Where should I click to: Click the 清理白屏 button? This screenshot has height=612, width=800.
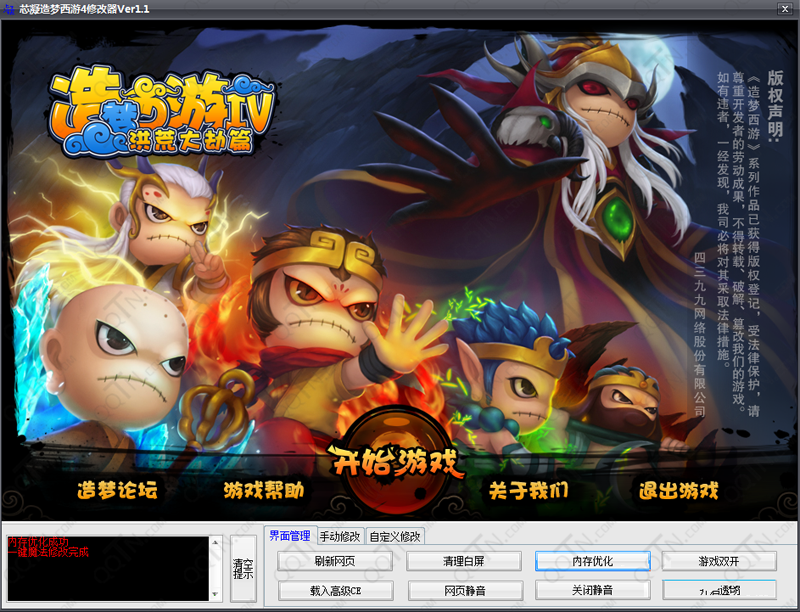[464, 561]
